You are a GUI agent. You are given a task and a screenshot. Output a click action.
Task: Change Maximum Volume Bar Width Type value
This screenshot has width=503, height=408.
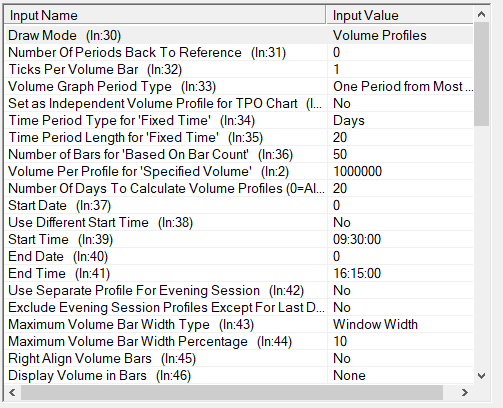pos(400,324)
